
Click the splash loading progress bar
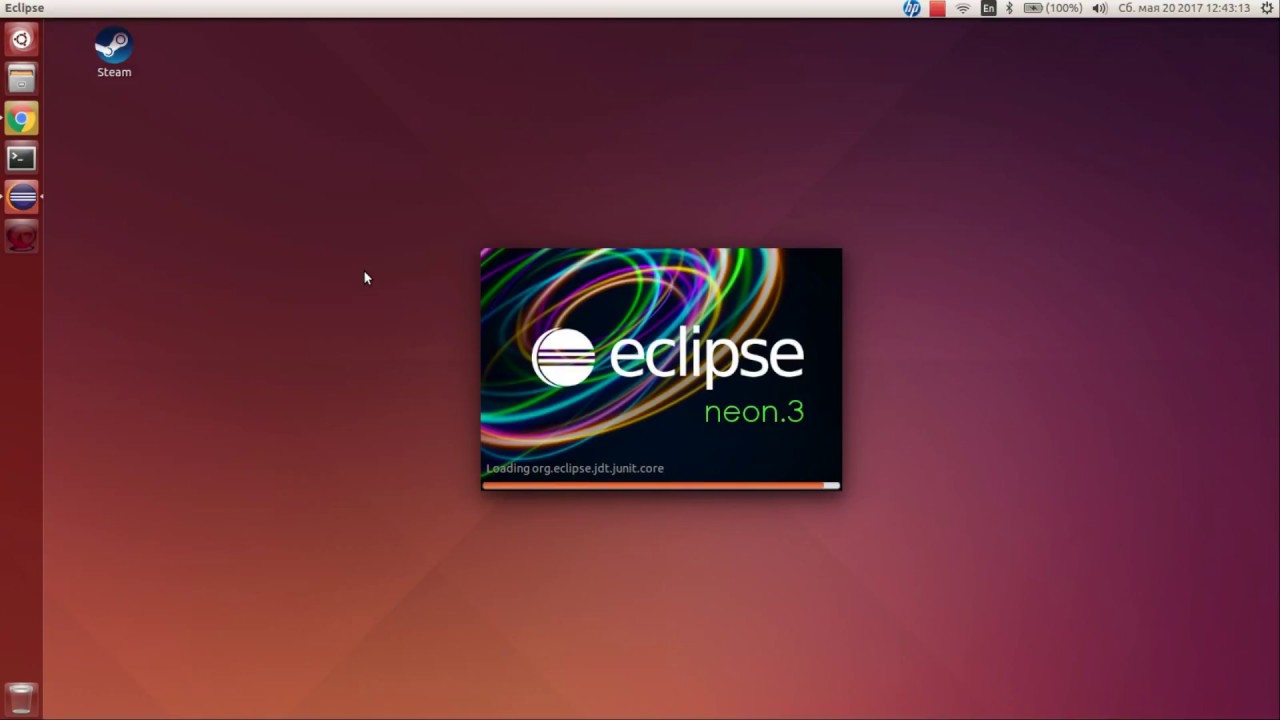[661, 485]
